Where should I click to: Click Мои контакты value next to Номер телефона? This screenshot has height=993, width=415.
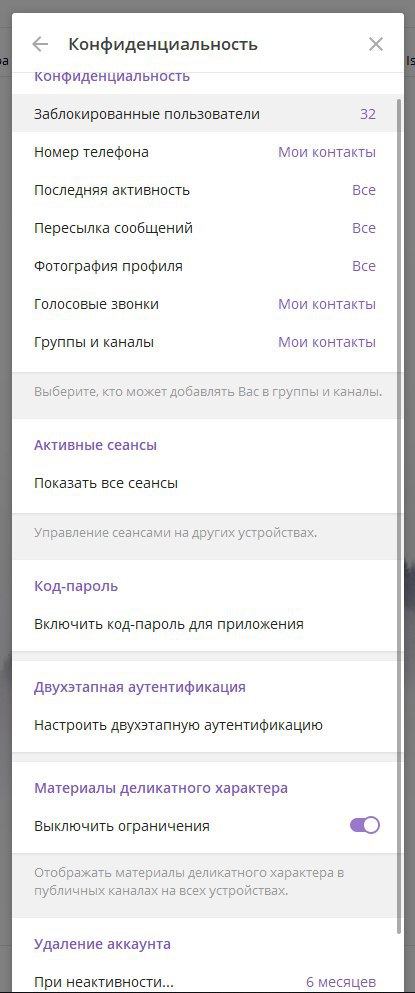327,152
